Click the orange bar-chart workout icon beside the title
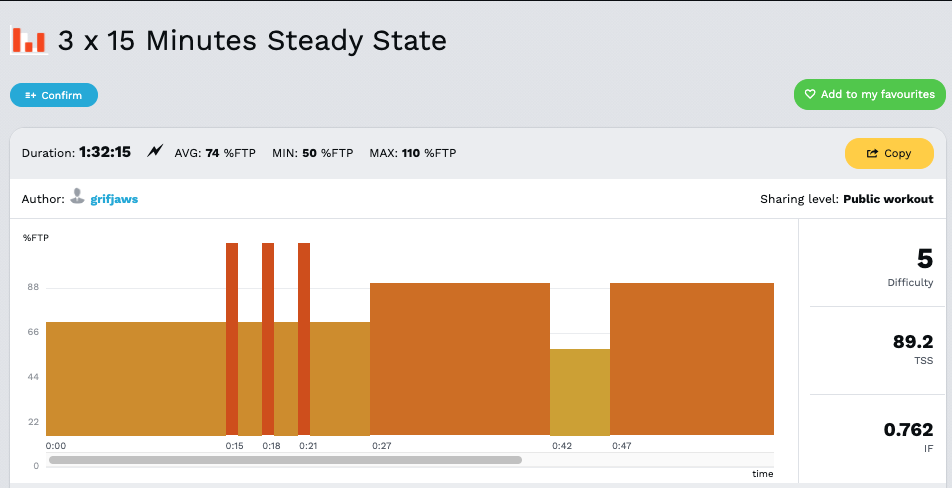This screenshot has width=952, height=488. point(28,40)
